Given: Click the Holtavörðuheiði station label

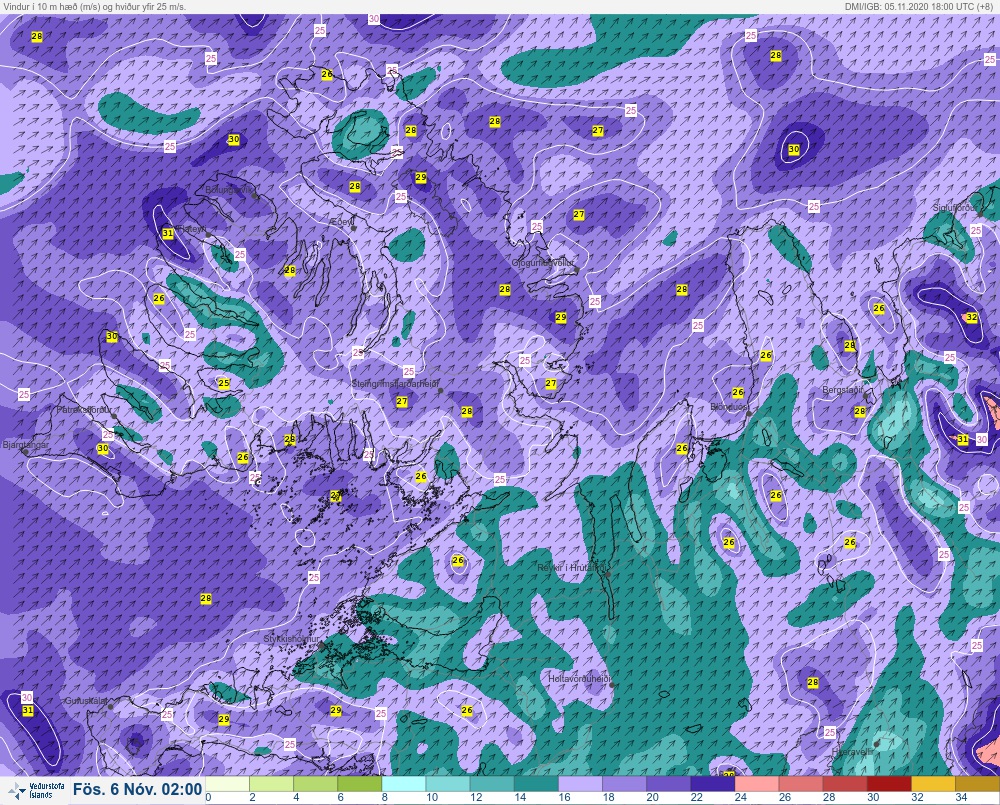Looking at the screenshot, I should (x=580, y=679).
